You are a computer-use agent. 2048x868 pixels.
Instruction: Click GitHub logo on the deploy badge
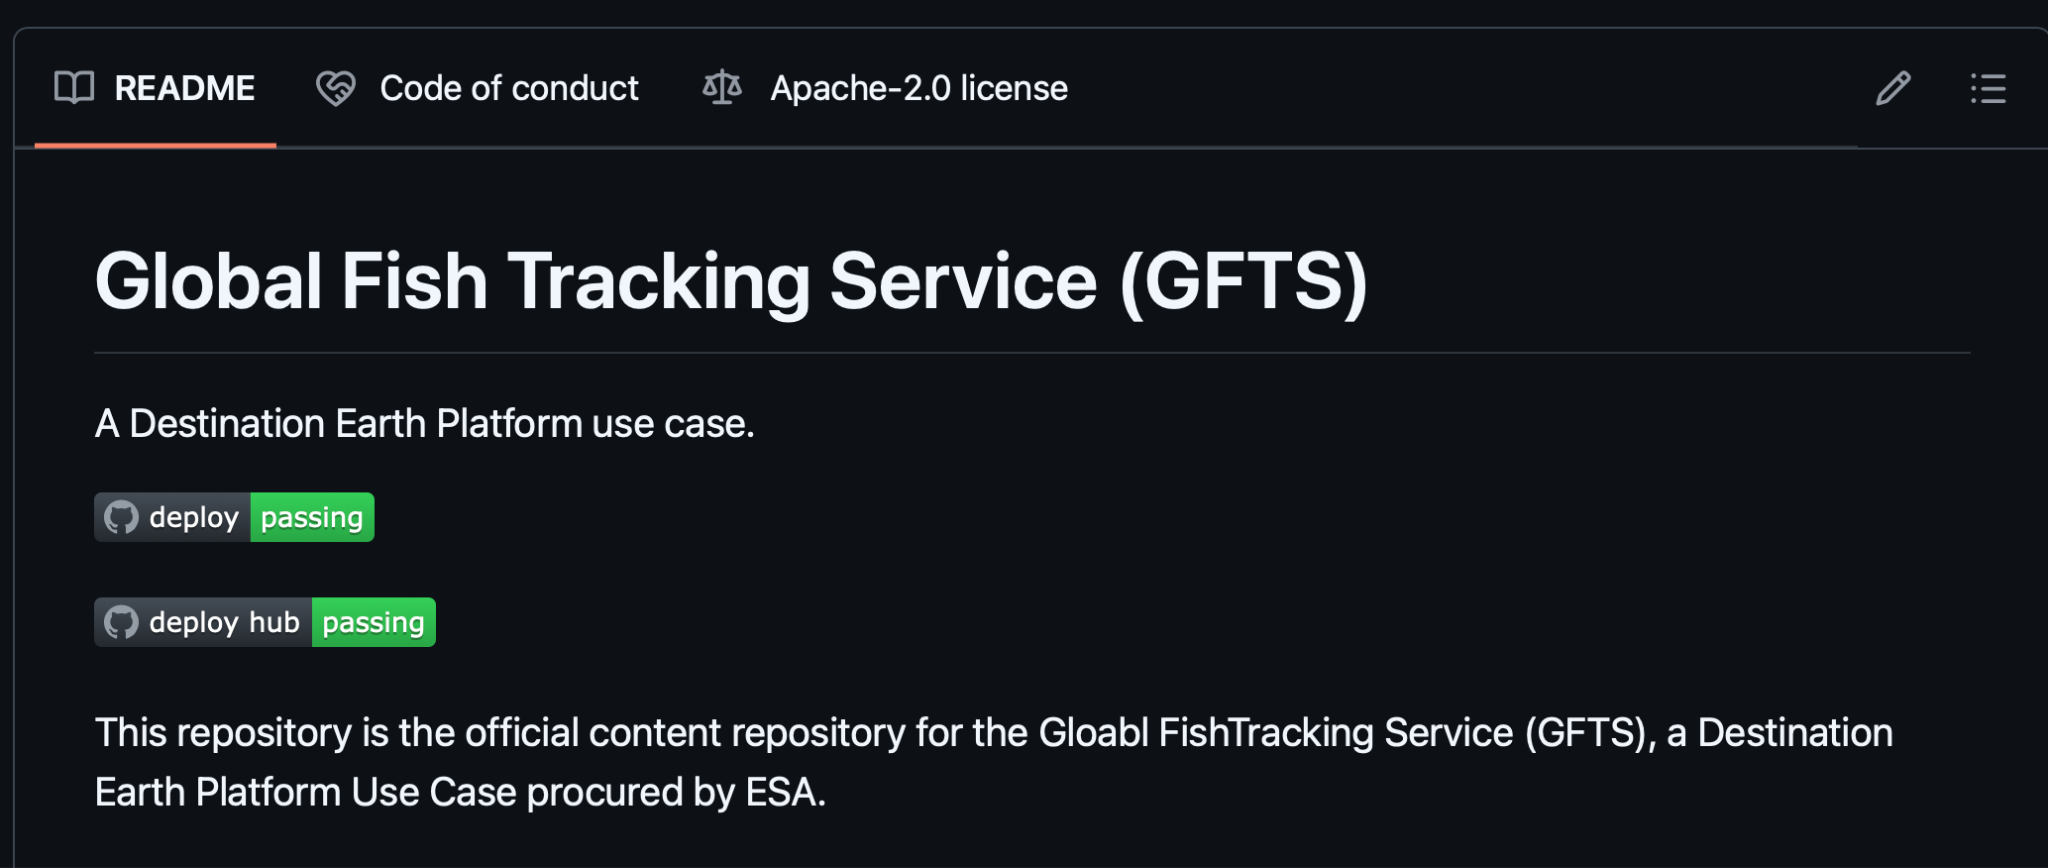(x=121, y=517)
